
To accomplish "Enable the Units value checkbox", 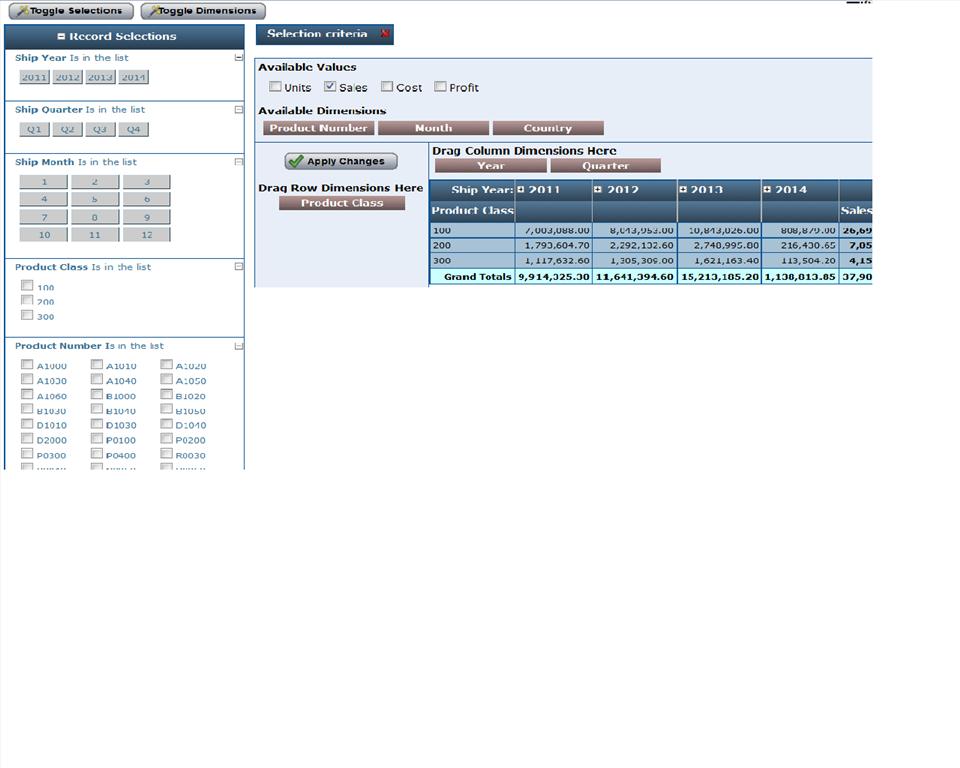I will pos(275,87).
